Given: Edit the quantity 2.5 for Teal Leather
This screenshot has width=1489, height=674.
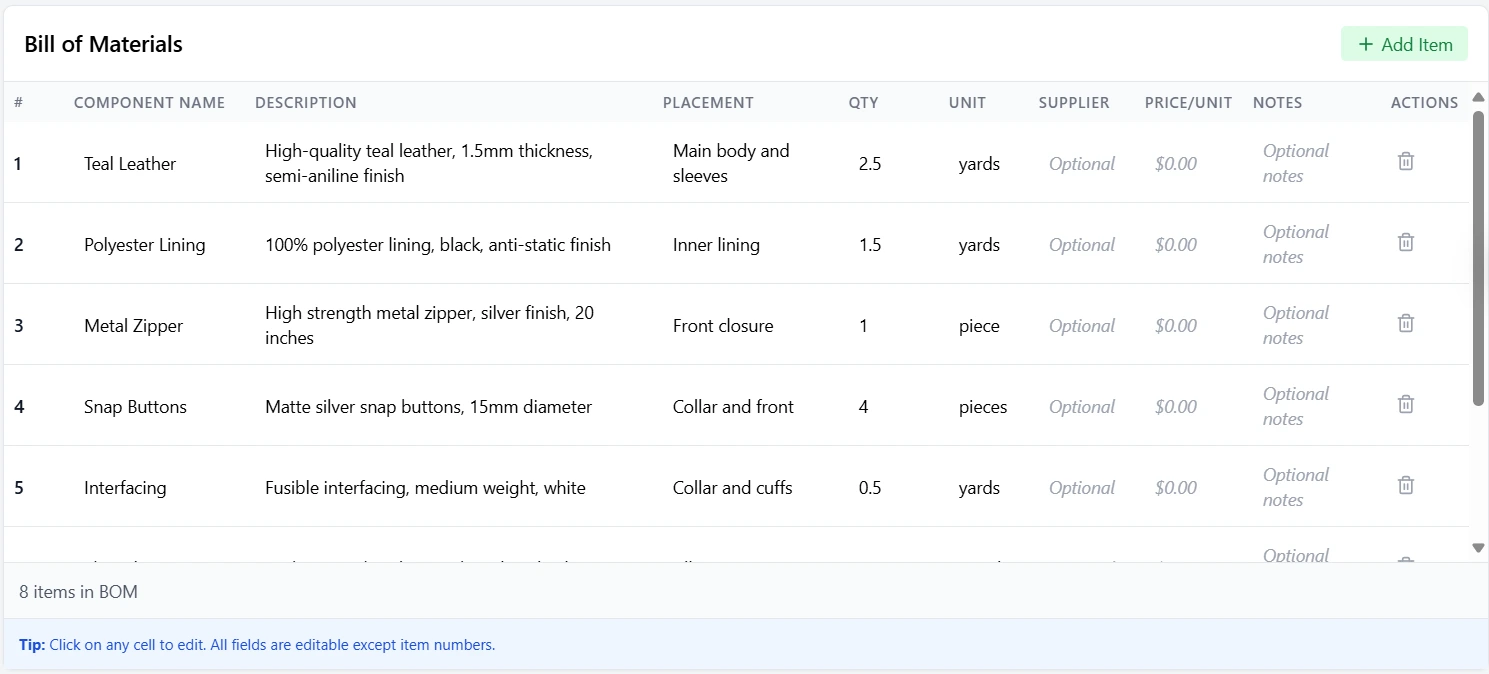Looking at the screenshot, I should 869,163.
